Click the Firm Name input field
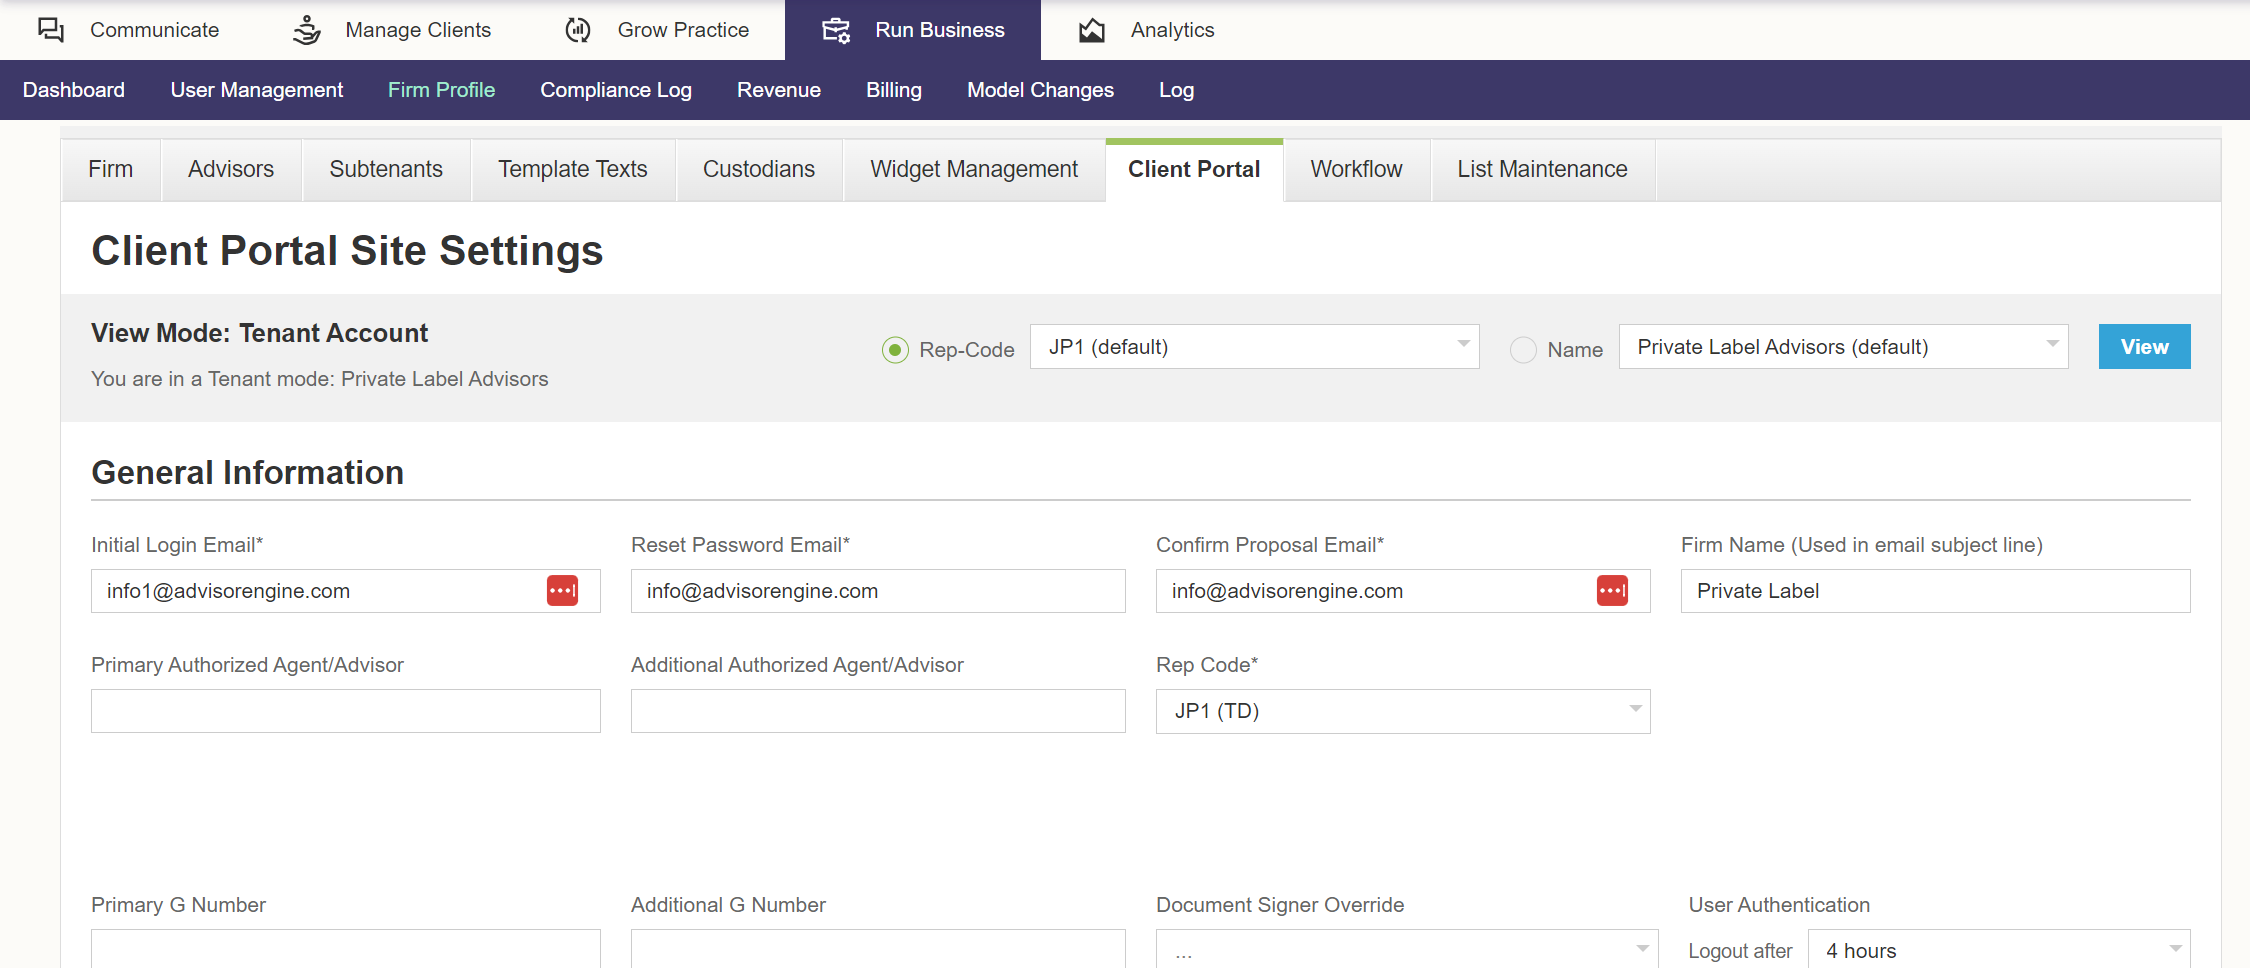 point(1936,591)
